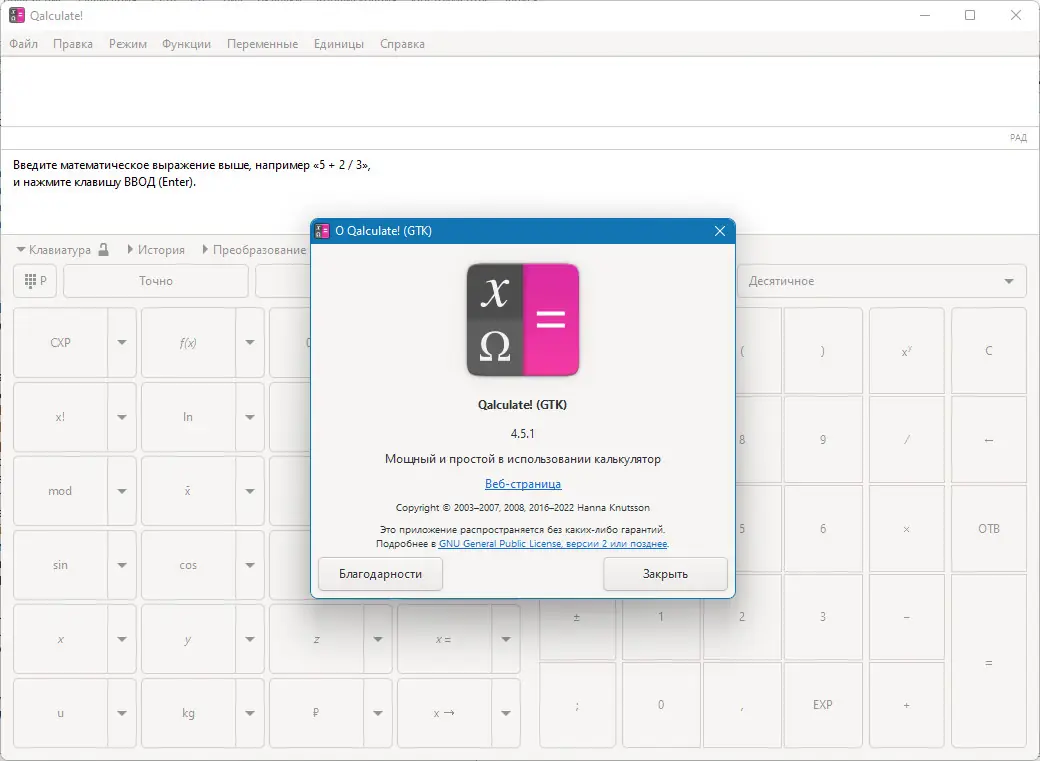Click the cos button
This screenshot has width=1040, height=761.
click(x=188, y=565)
